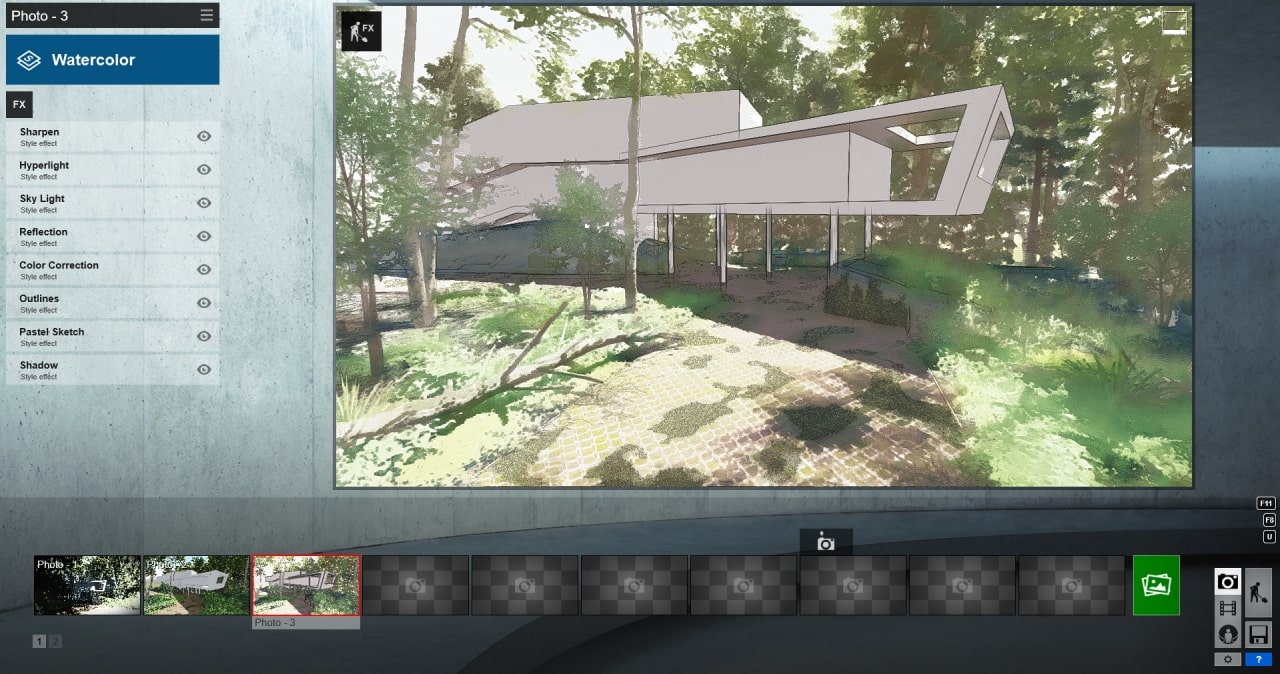Open the Photo - 3 hamburger menu
The image size is (1280, 674).
pyautogui.click(x=207, y=15)
